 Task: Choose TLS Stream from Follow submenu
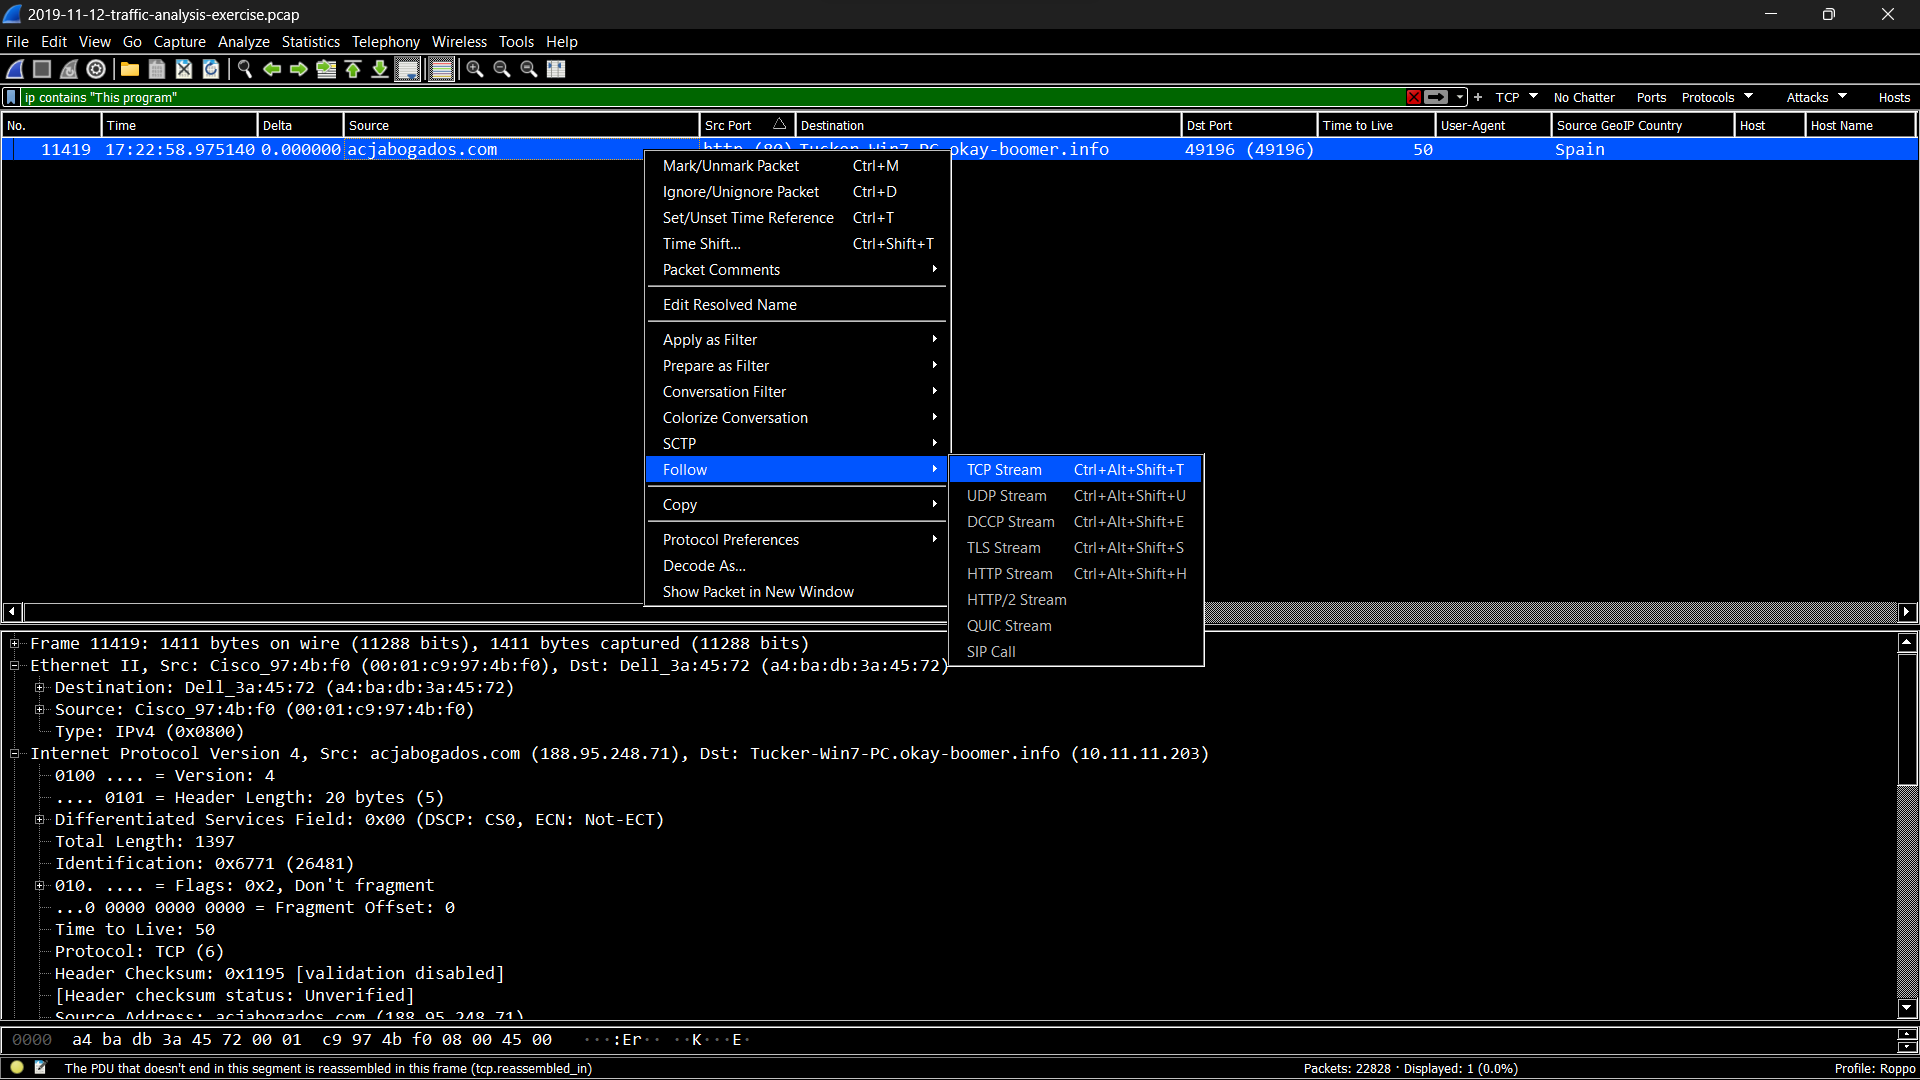coord(1075,548)
